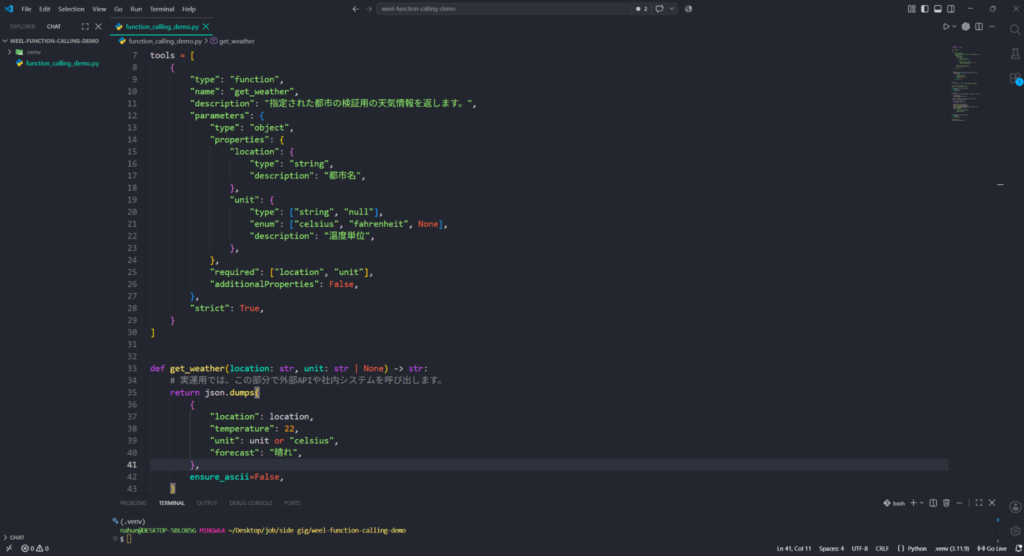
Task: Open the Terminal menu
Action: click(162, 9)
